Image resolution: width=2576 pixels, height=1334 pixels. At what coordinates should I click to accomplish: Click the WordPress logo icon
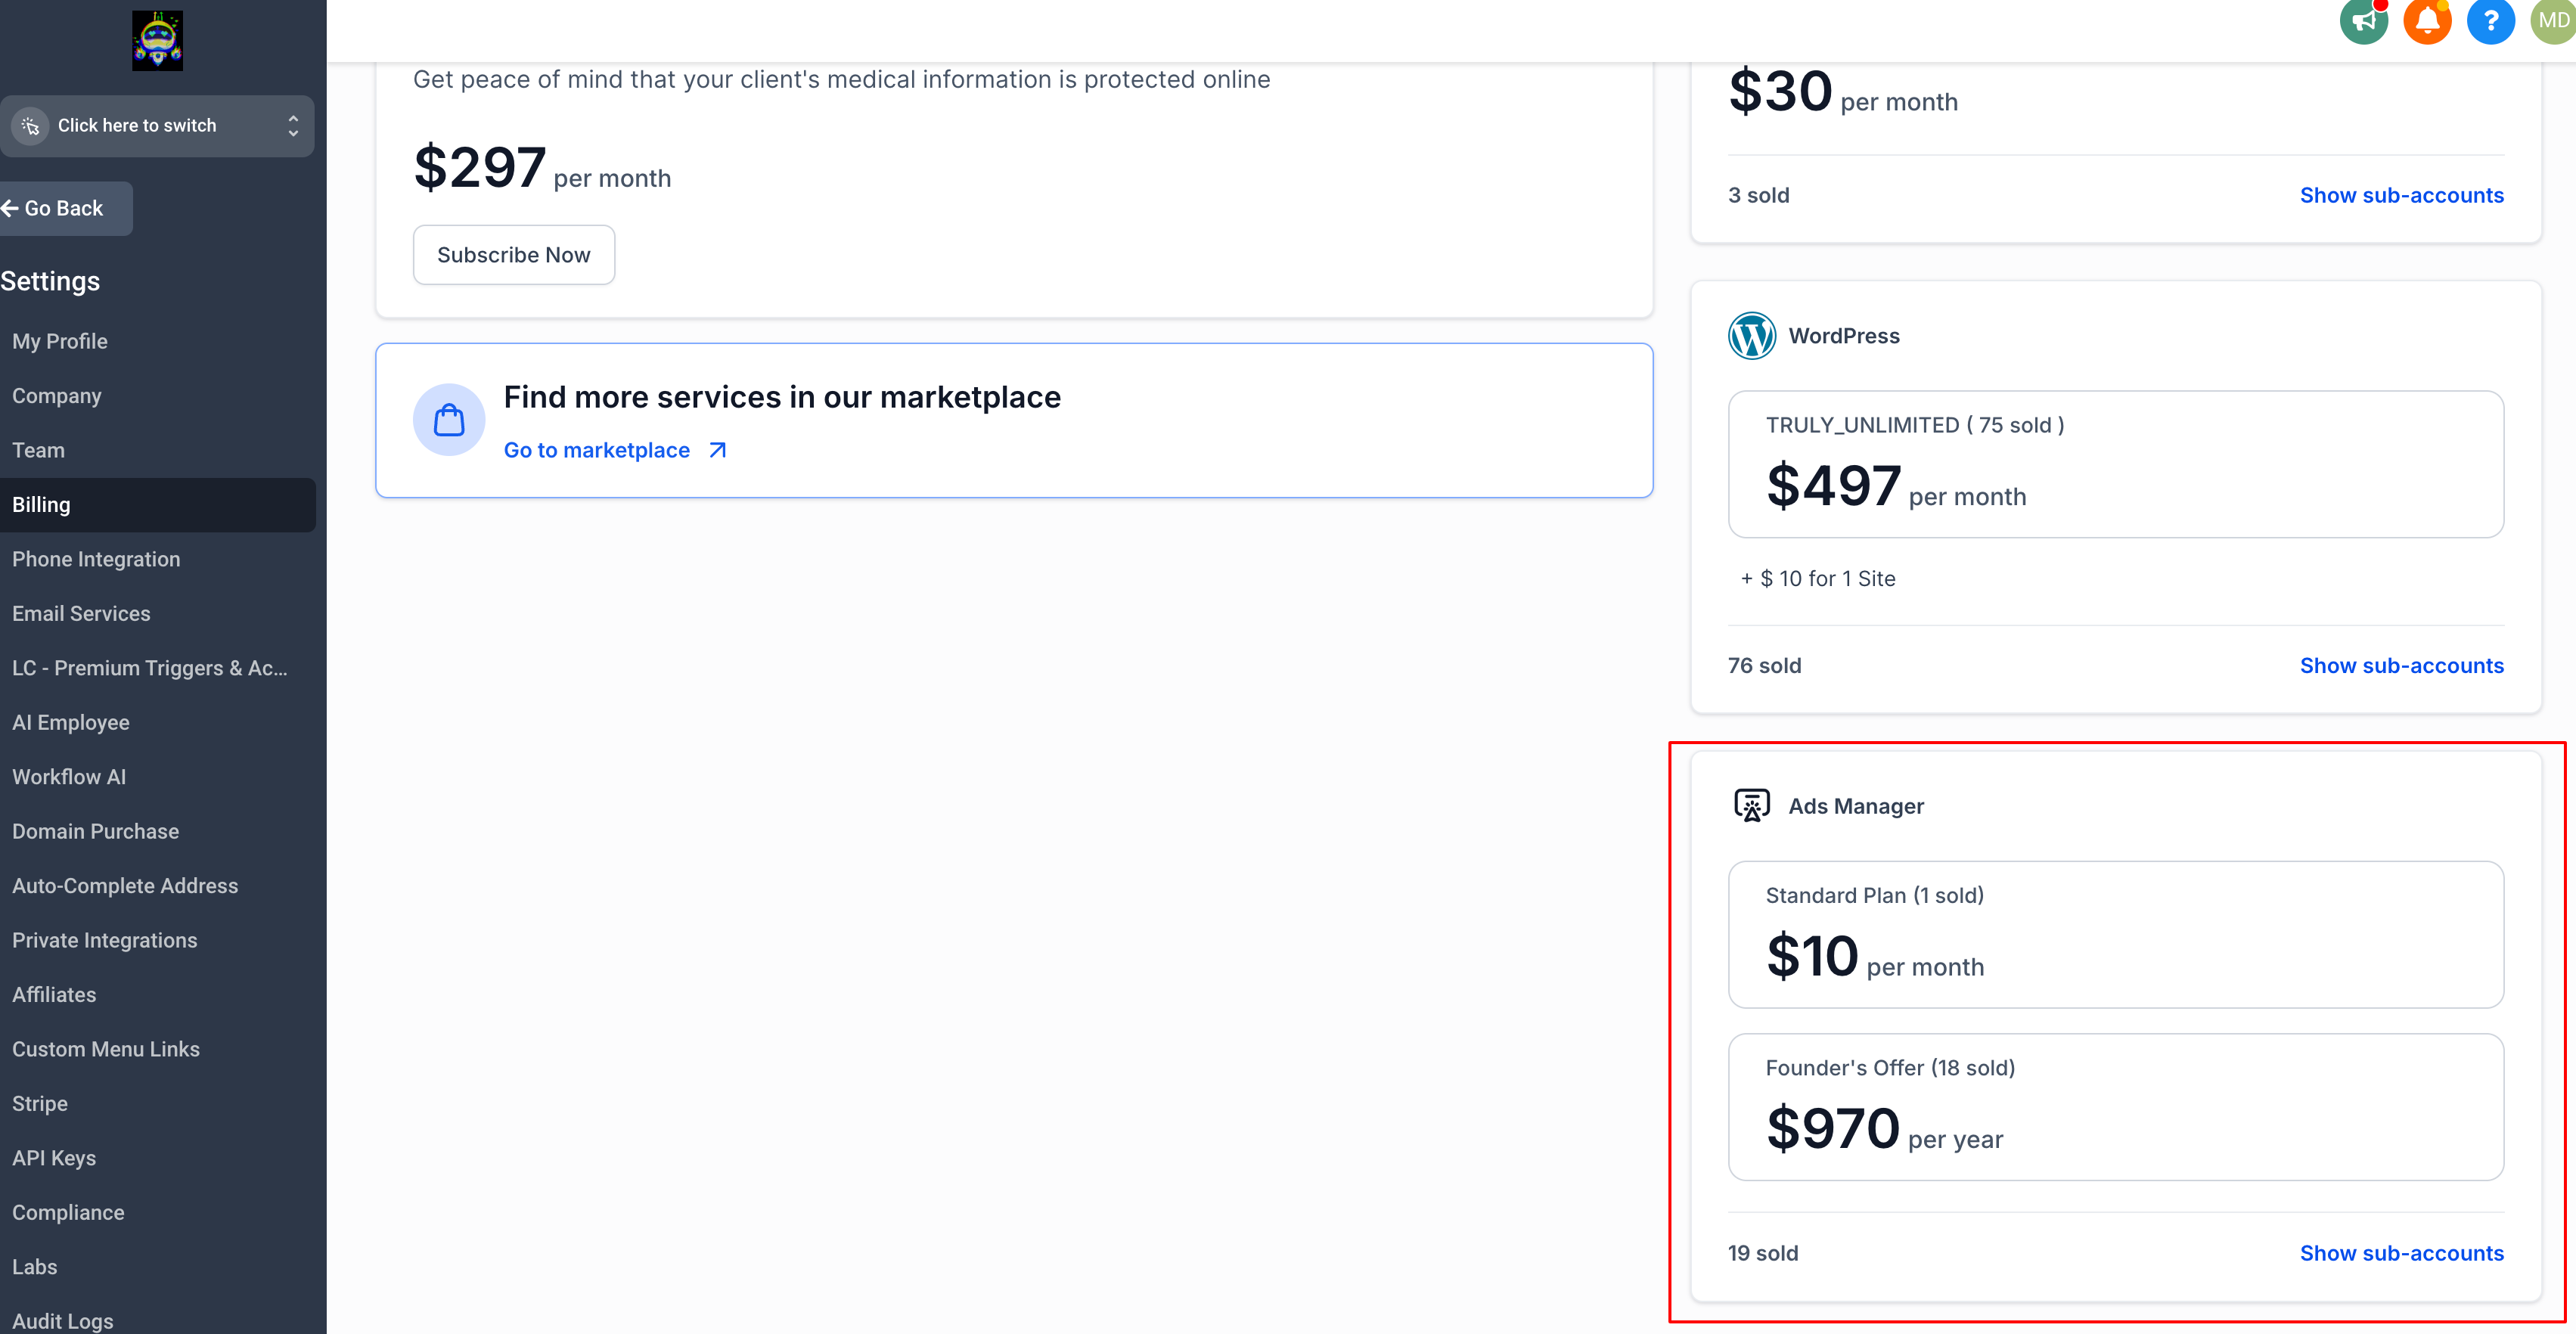click(x=1752, y=336)
